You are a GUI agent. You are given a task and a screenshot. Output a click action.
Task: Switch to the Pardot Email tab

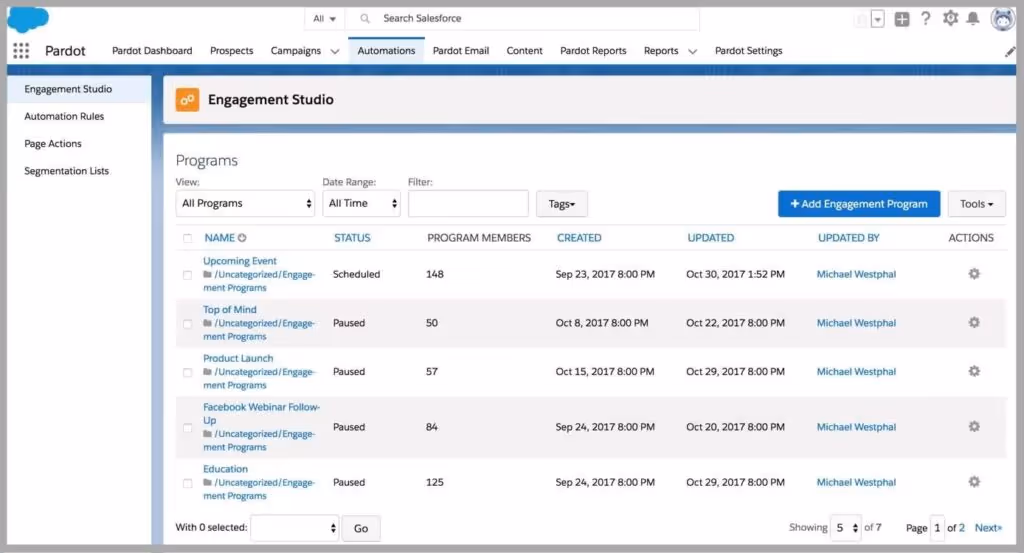[x=460, y=50]
